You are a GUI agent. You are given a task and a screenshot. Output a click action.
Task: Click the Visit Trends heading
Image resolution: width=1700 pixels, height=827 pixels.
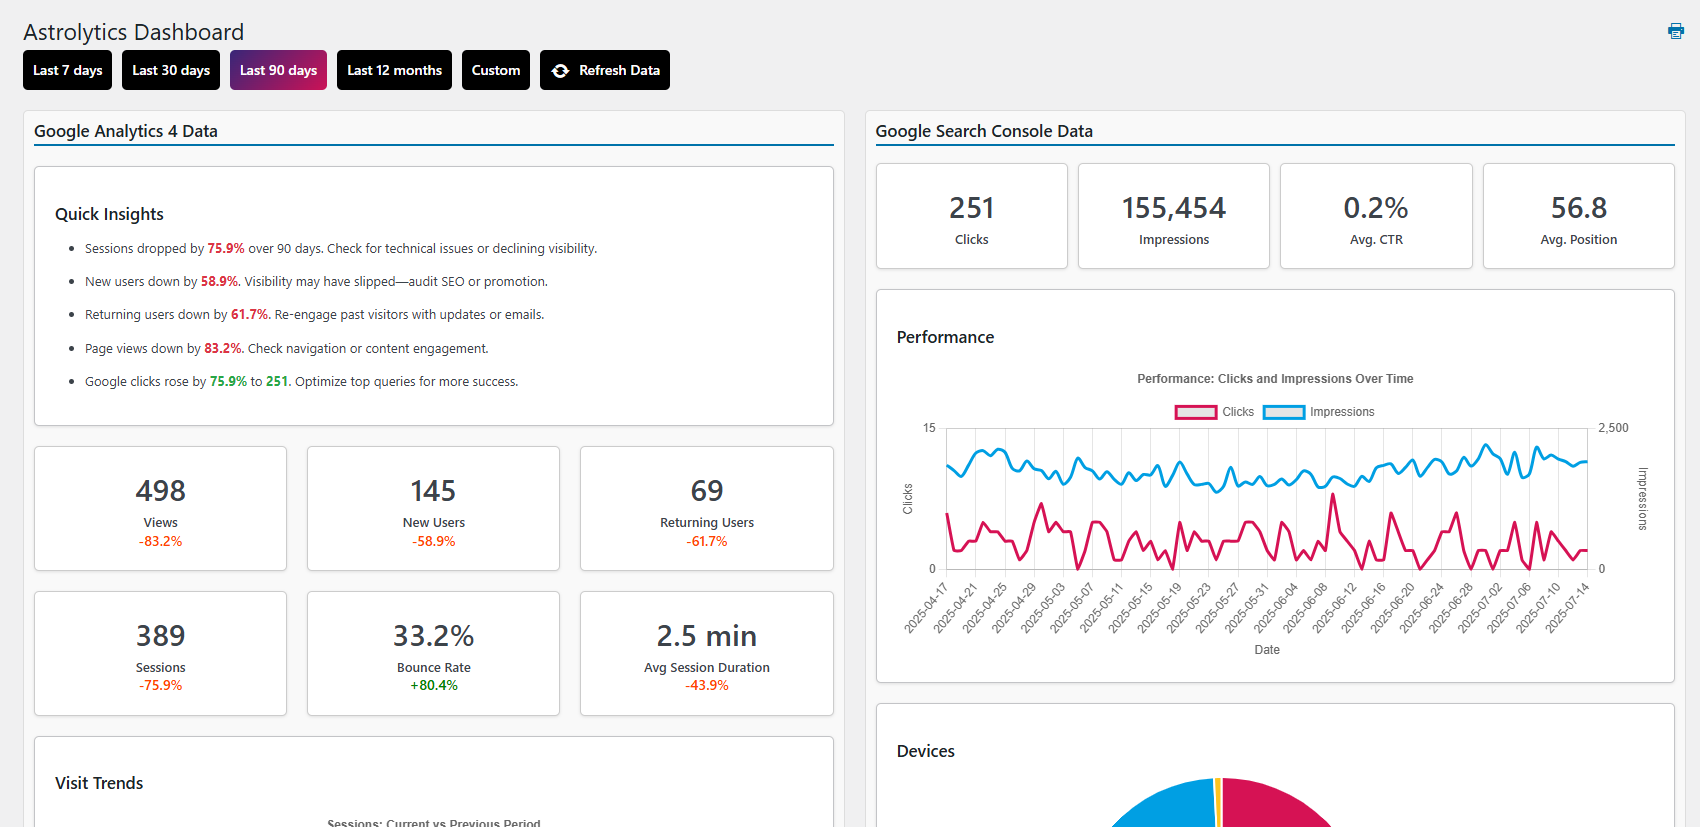tap(99, 783)
